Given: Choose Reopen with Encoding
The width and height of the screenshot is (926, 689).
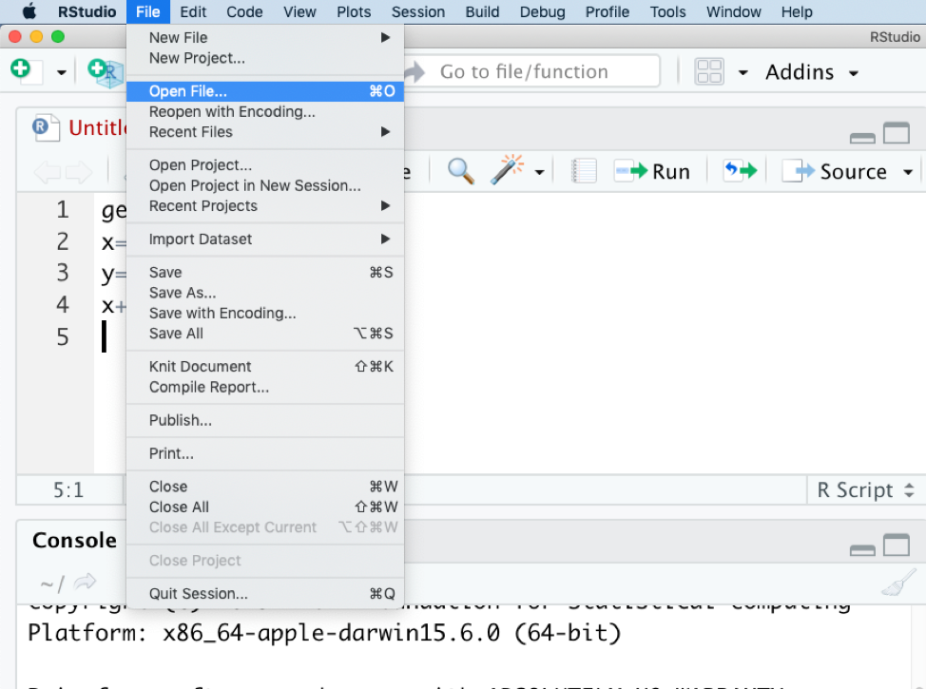Looking at the screenshot, I should [x=265, y=112].
